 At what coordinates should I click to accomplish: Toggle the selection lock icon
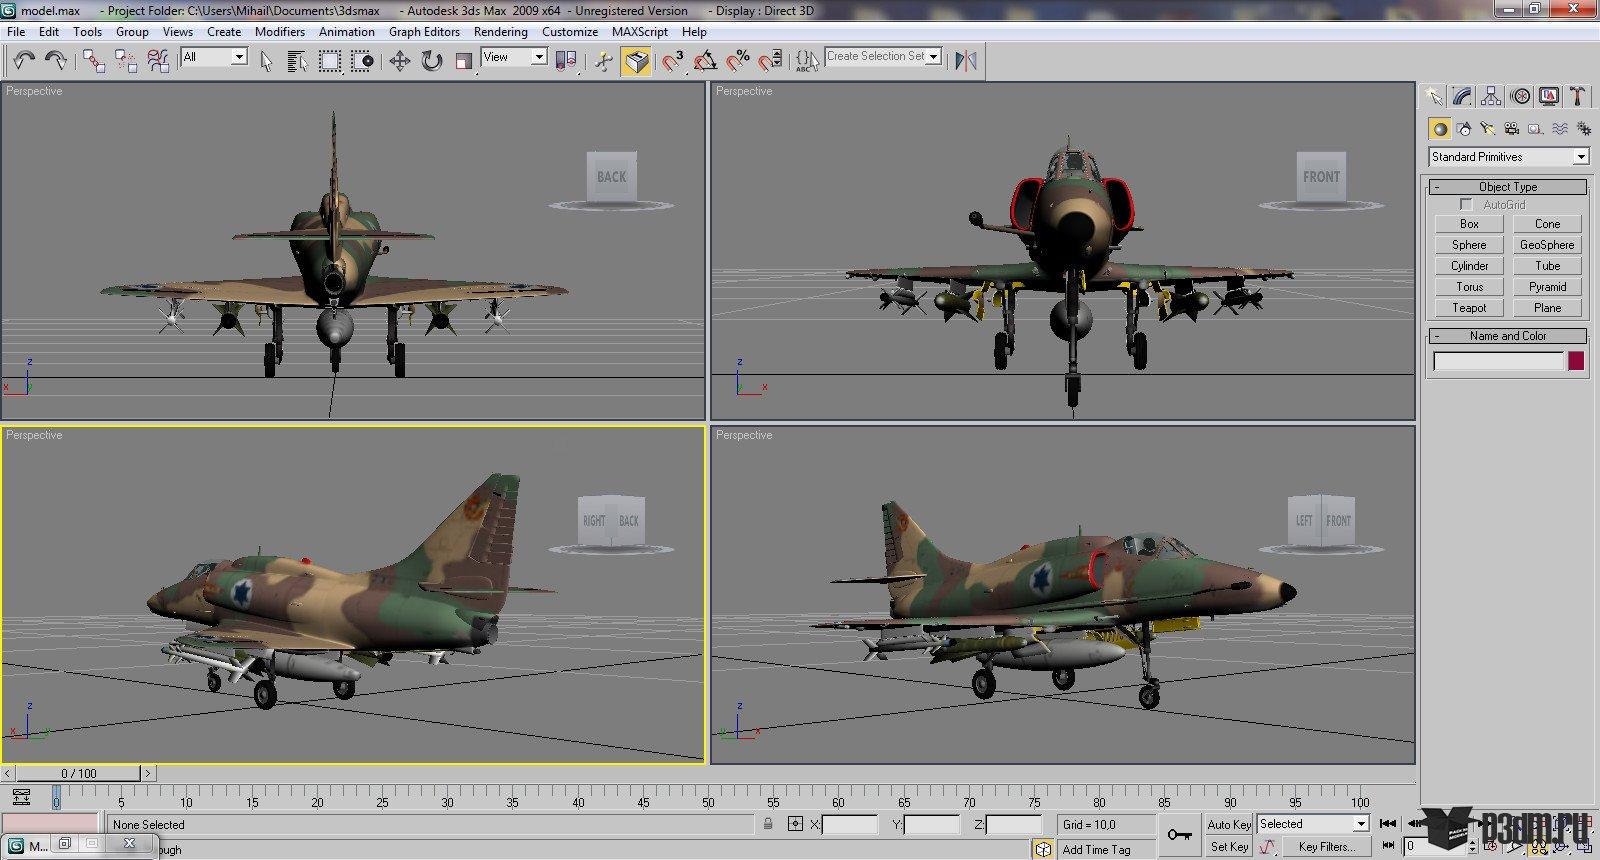768,824
